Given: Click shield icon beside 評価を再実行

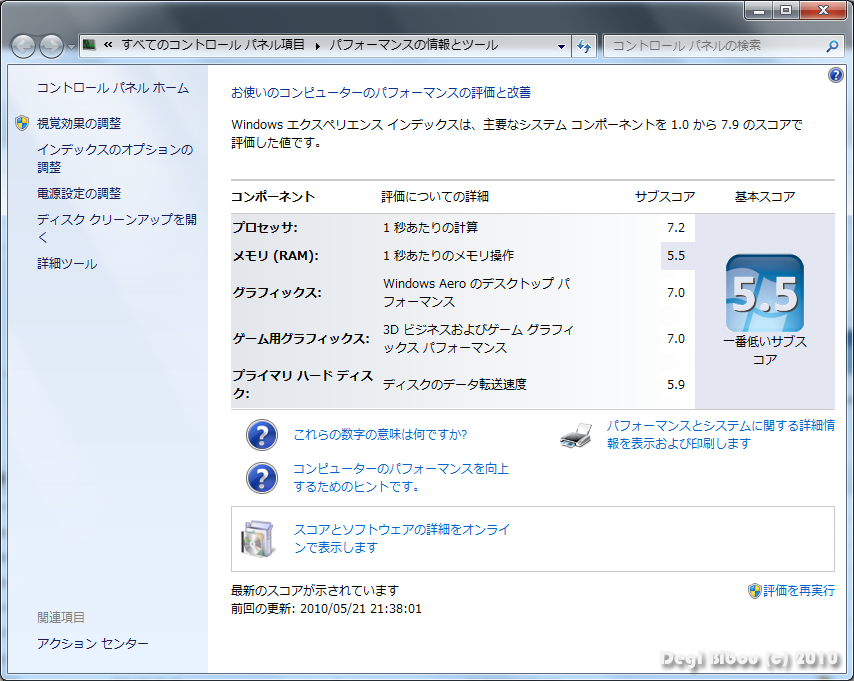Looking at the screenshot, I should 754,591.
